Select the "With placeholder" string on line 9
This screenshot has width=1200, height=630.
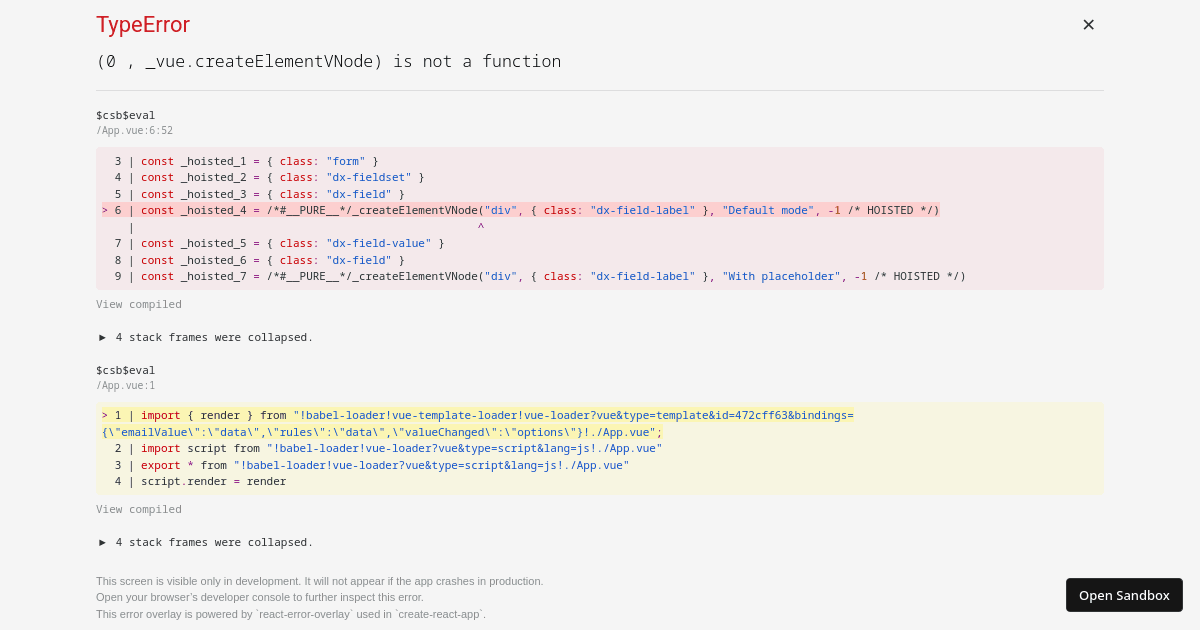(780, 276)
